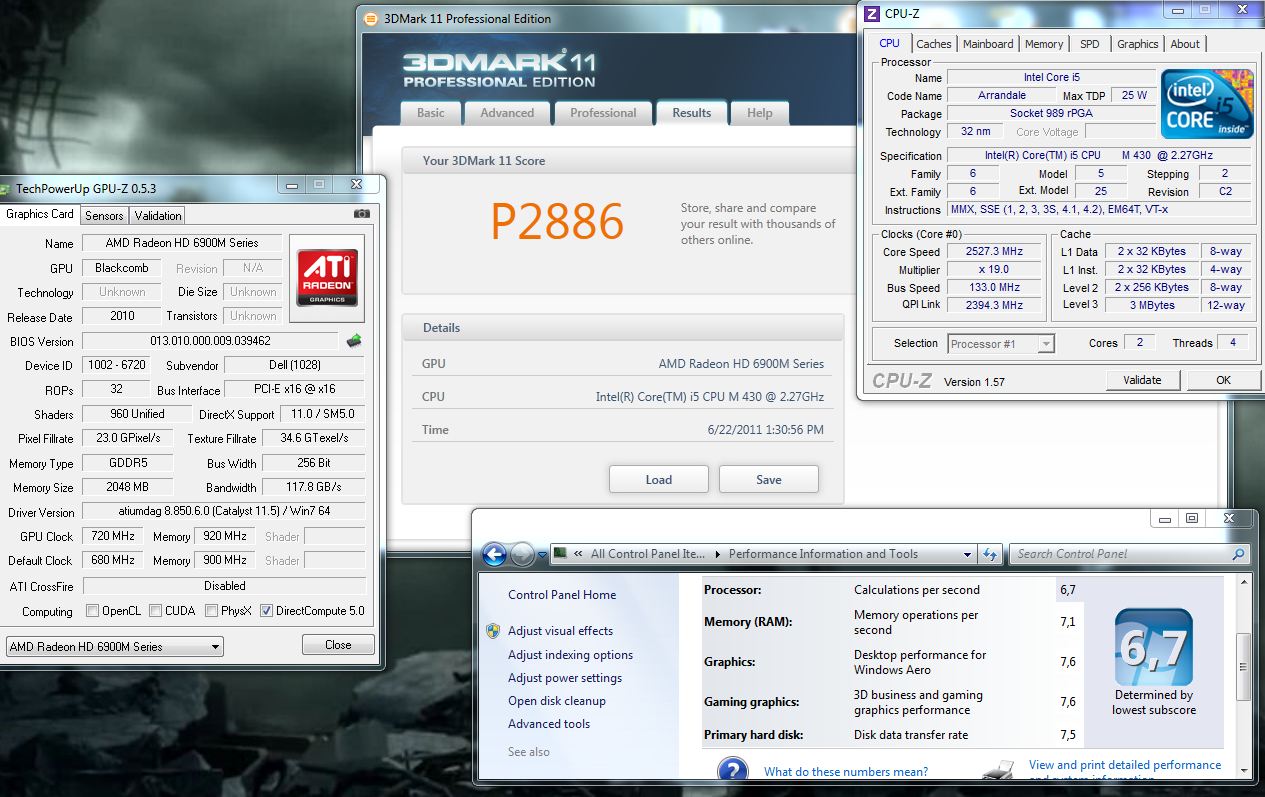This screenshot has width=1265, height=797.
Task: Open the Help tab in 3DMark 11
Action: (x=760, y=113)
